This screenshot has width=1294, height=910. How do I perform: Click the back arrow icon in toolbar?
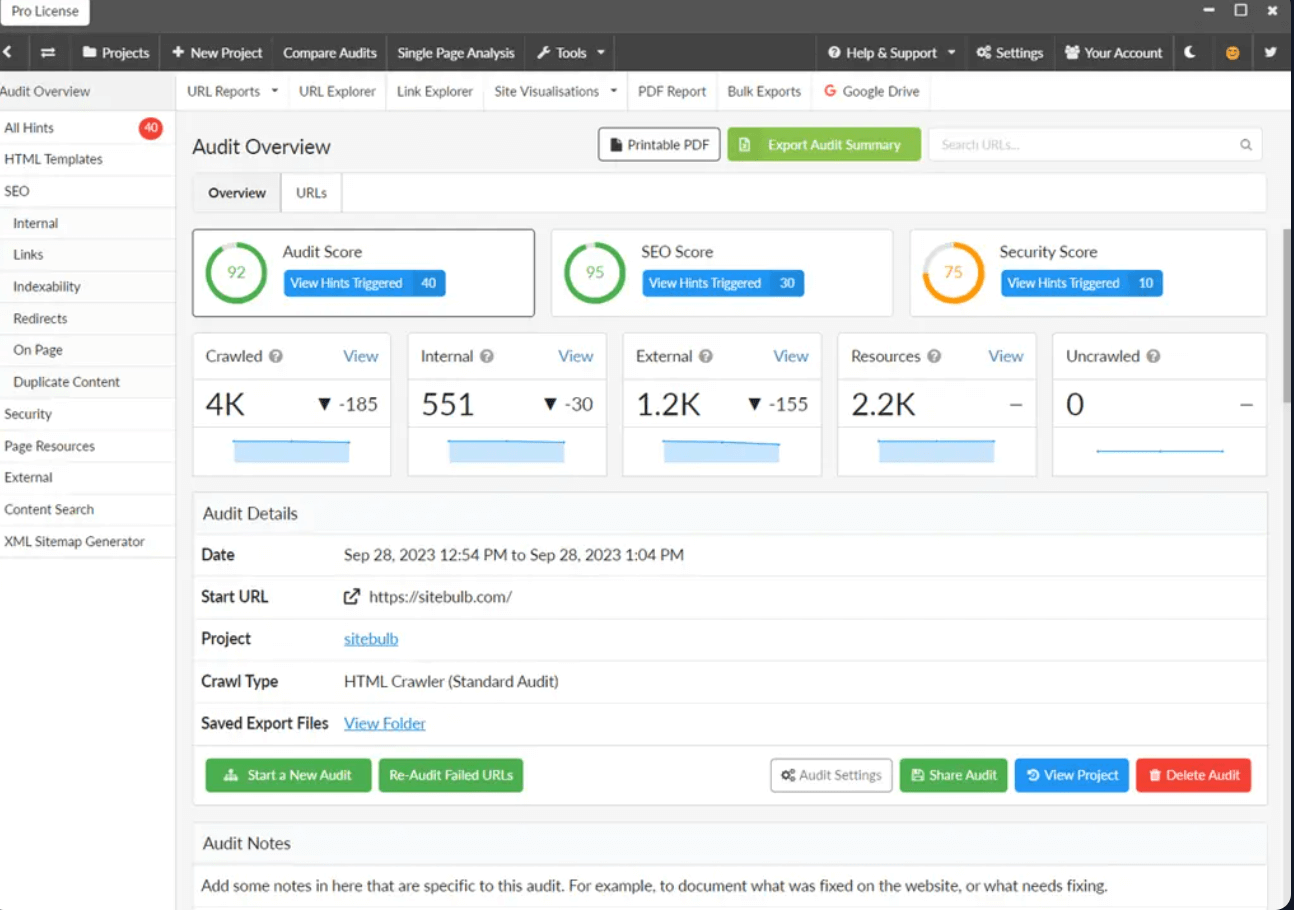(8, 53)
